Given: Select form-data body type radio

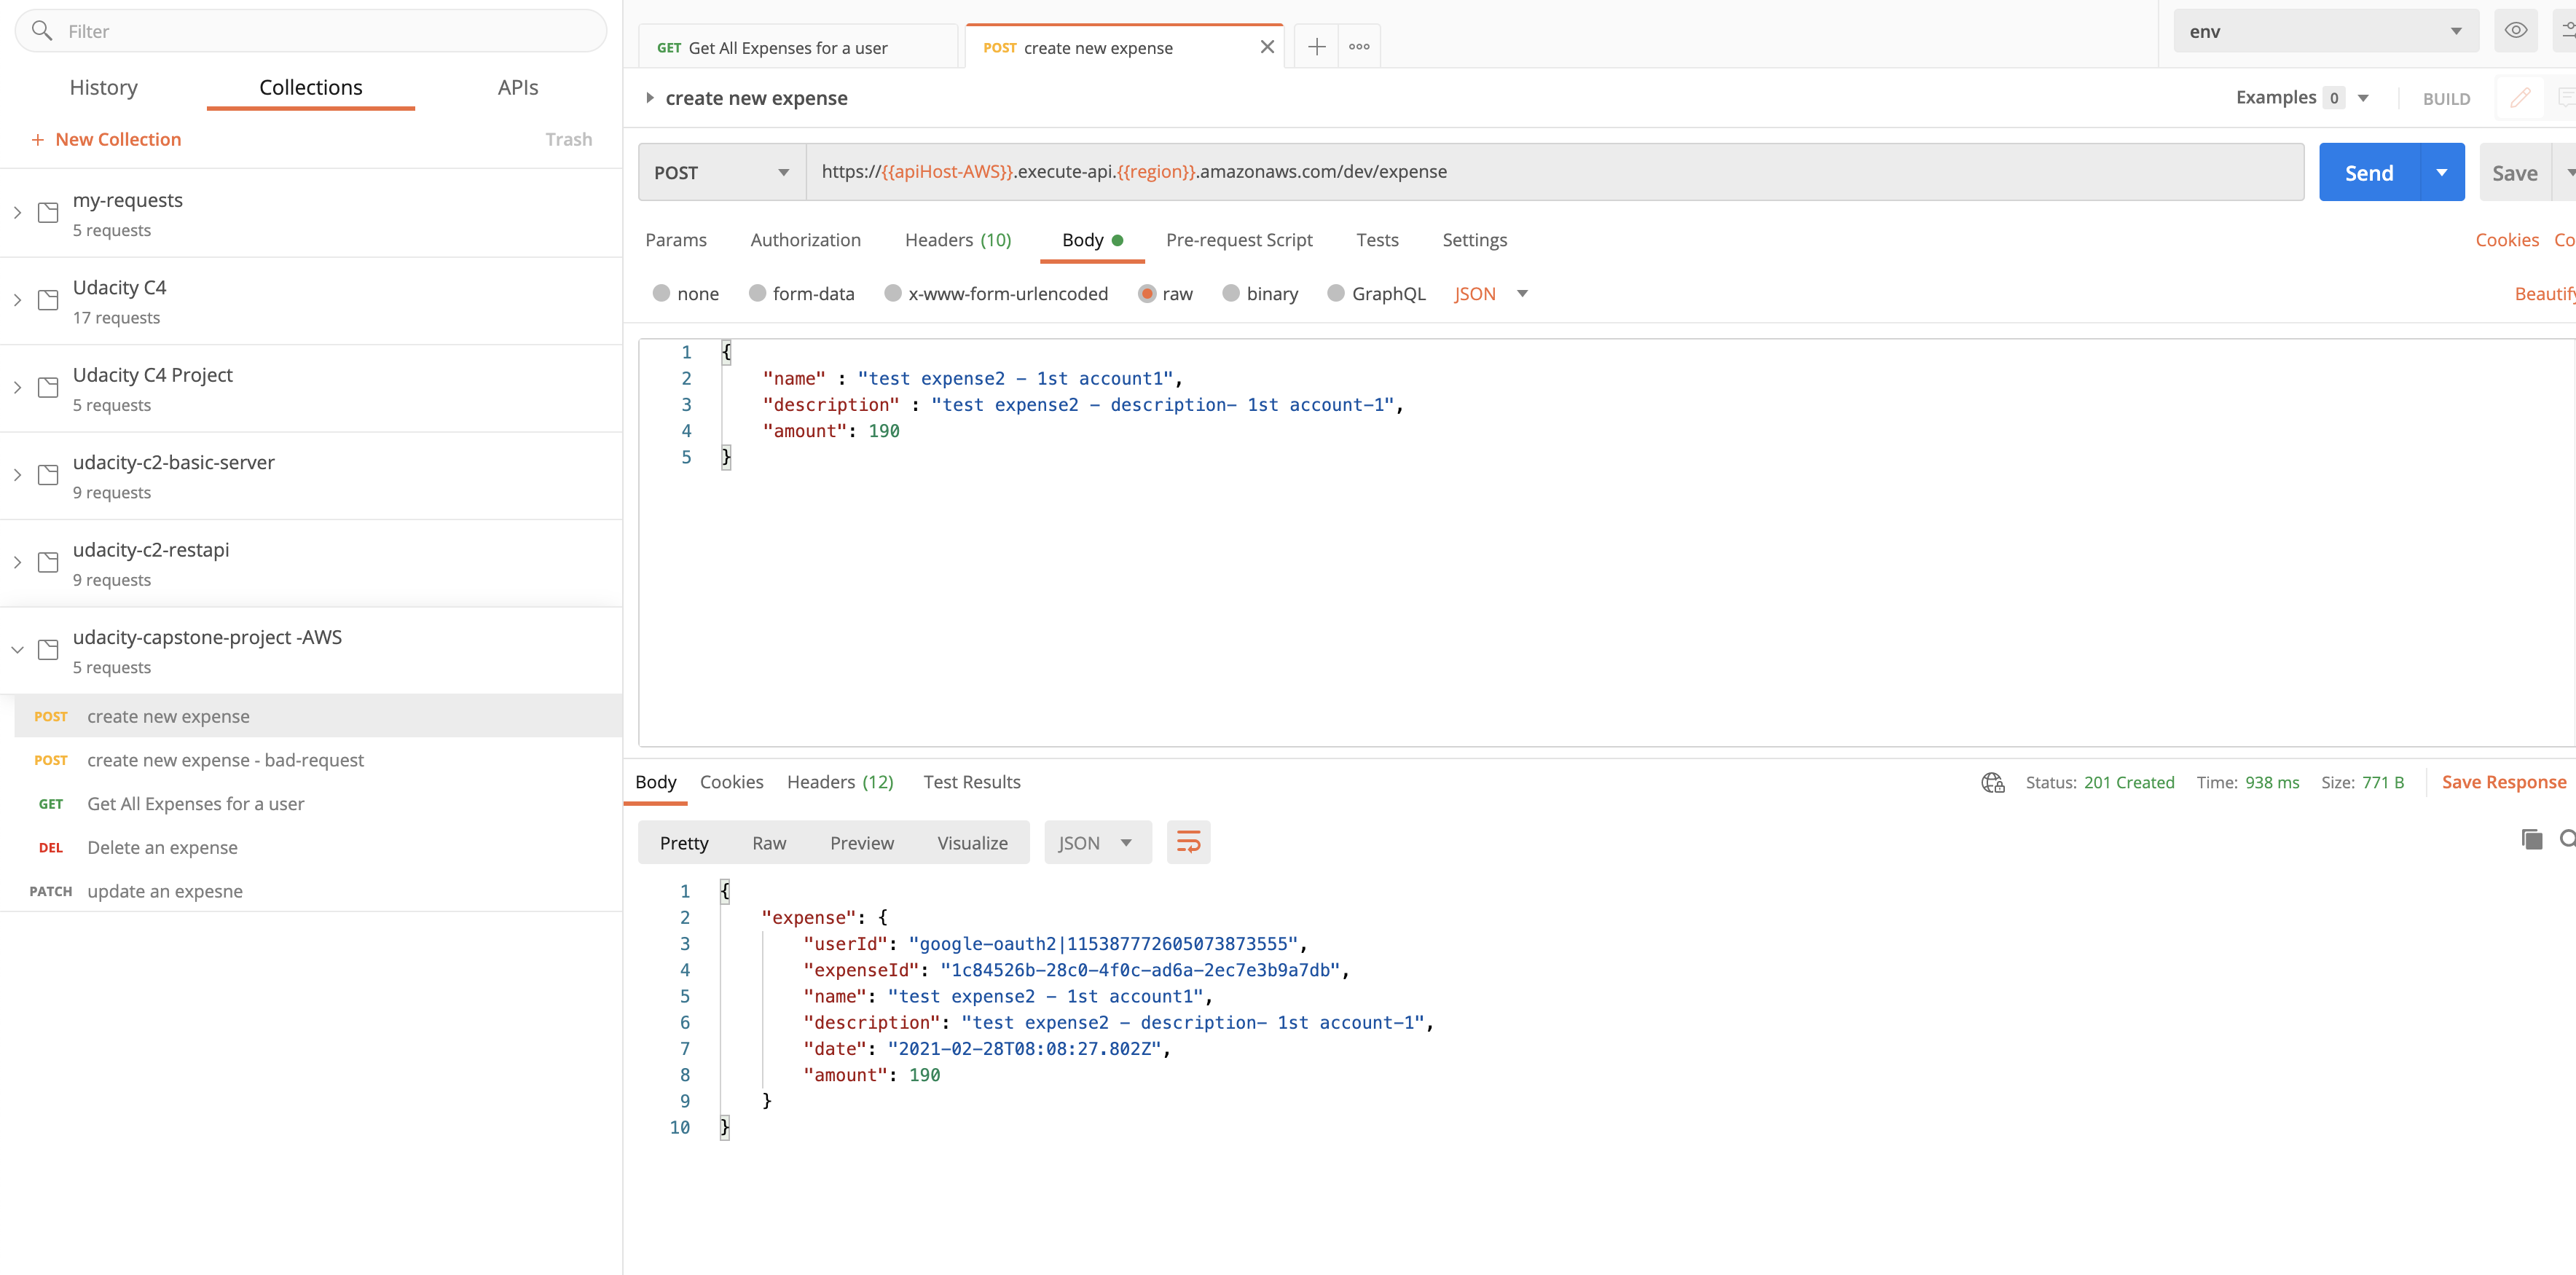Looking at the screenshot, I should [x=757, y=294].
